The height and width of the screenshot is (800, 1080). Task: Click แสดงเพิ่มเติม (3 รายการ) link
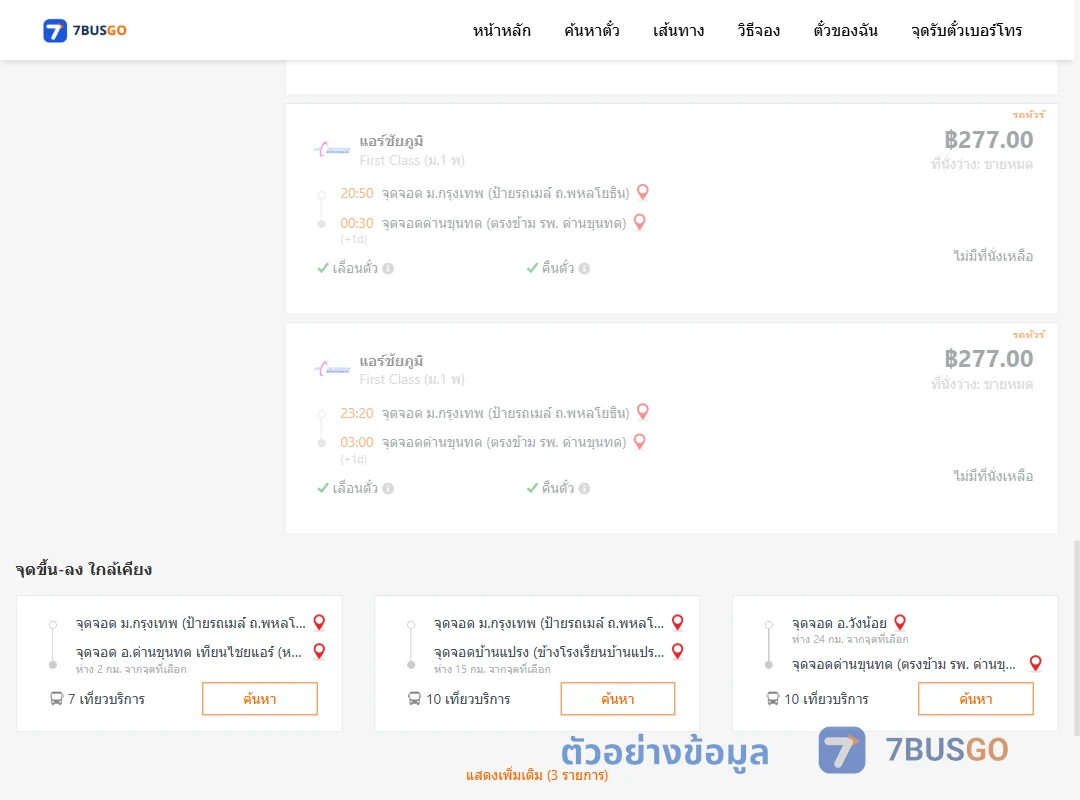[537, 775]
